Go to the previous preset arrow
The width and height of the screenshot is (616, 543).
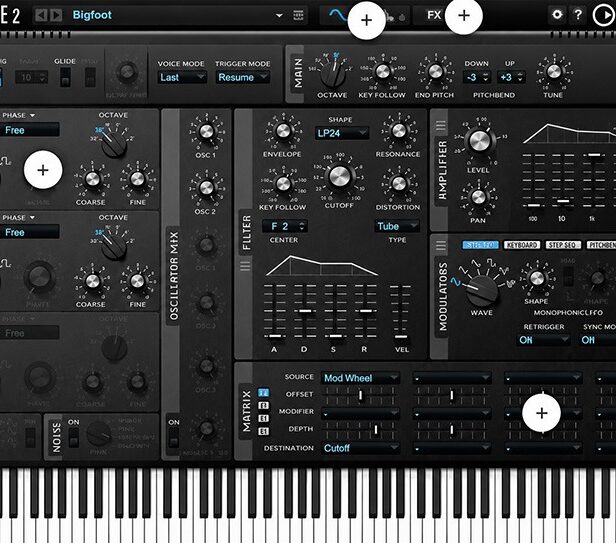point(41,15)
